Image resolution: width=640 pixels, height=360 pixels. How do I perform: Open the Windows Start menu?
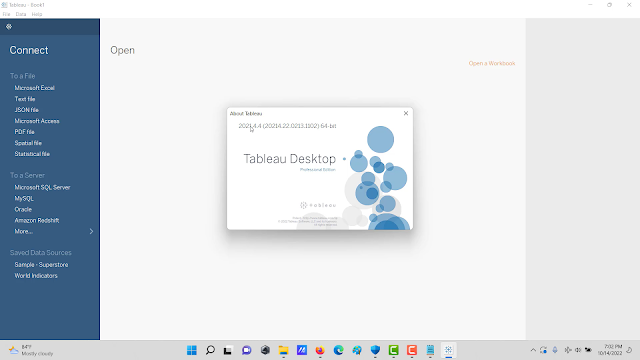(x=192, y=350)
